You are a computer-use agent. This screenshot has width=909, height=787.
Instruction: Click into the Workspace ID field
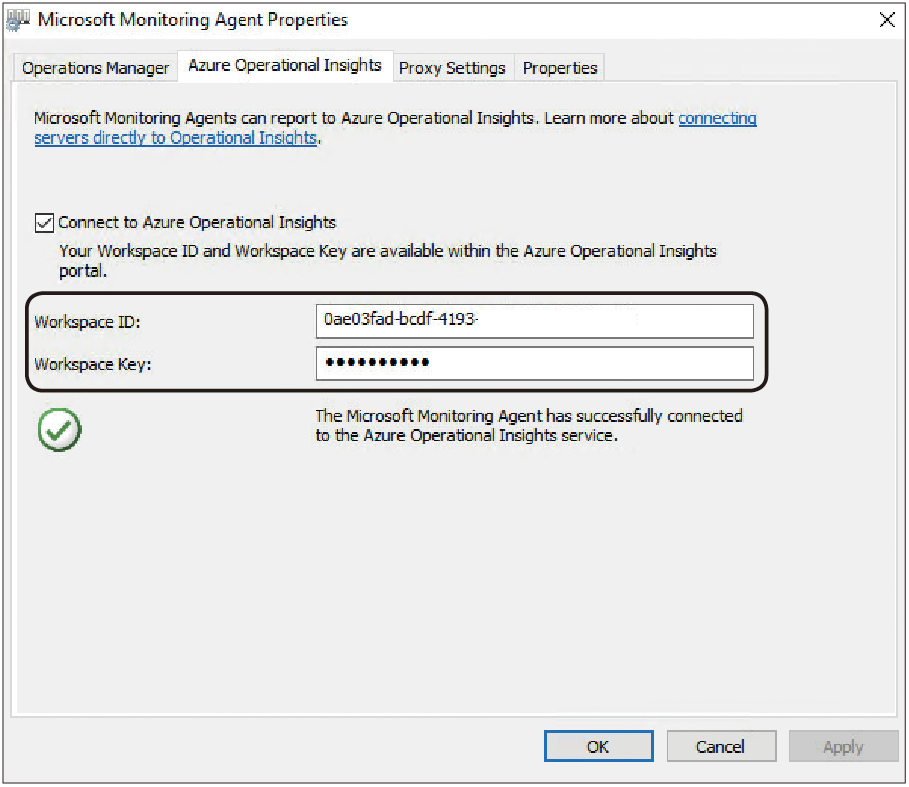coord(535,320)
